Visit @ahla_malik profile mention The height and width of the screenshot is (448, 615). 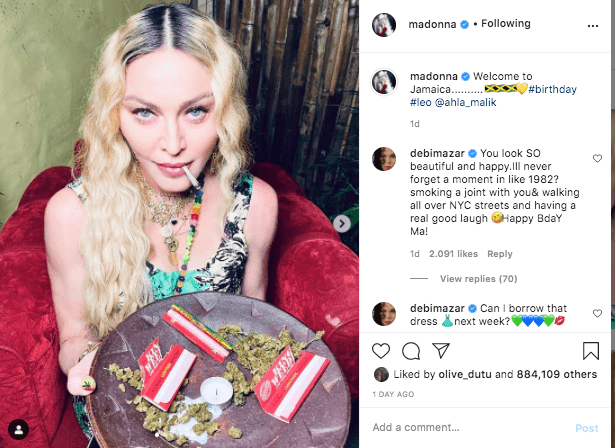[466, 103]
